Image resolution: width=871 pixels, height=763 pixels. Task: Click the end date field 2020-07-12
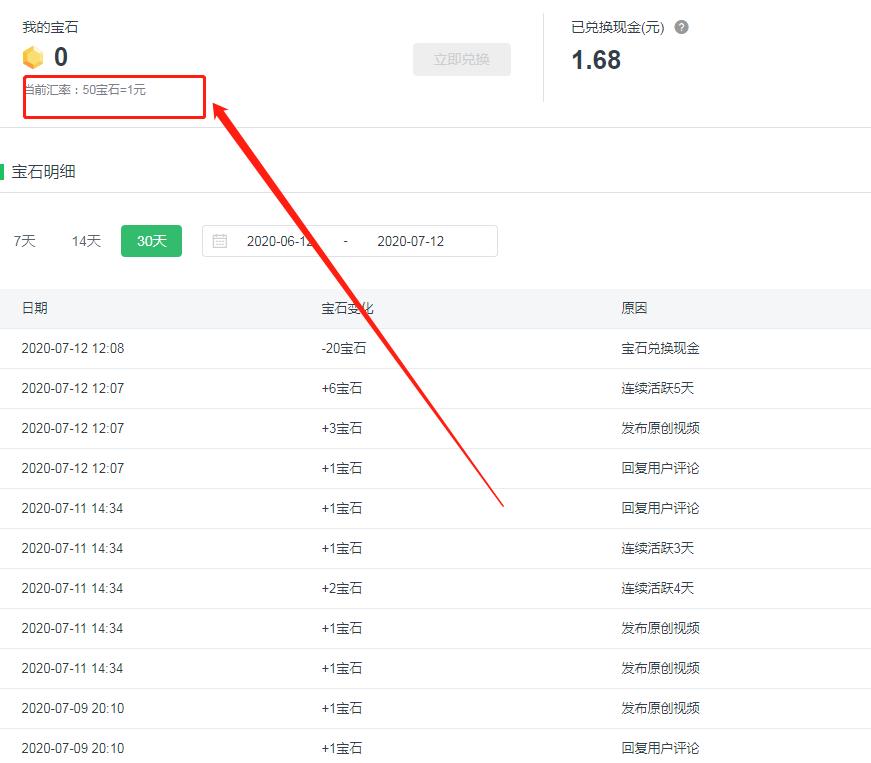point(415,240)
